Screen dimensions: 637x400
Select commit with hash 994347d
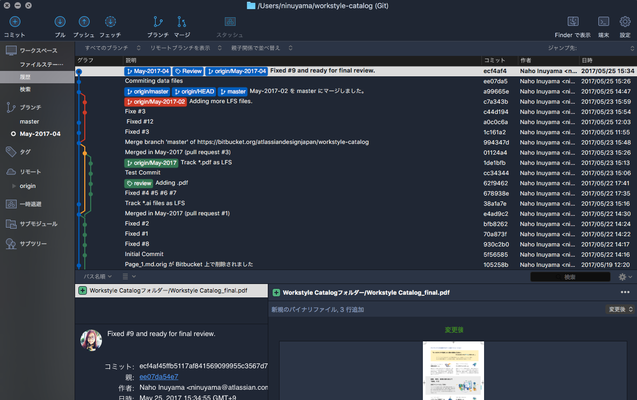356,142
